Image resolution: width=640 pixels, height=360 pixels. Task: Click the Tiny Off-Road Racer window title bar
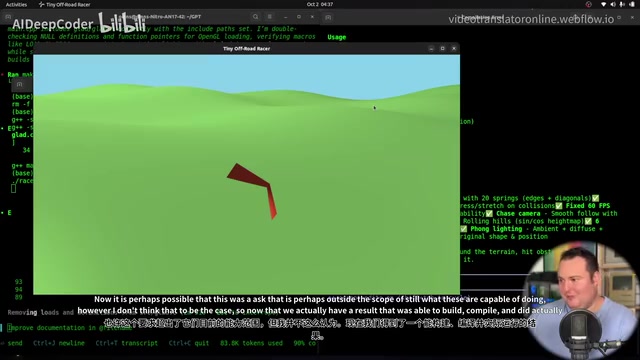(x=247, y=49)
